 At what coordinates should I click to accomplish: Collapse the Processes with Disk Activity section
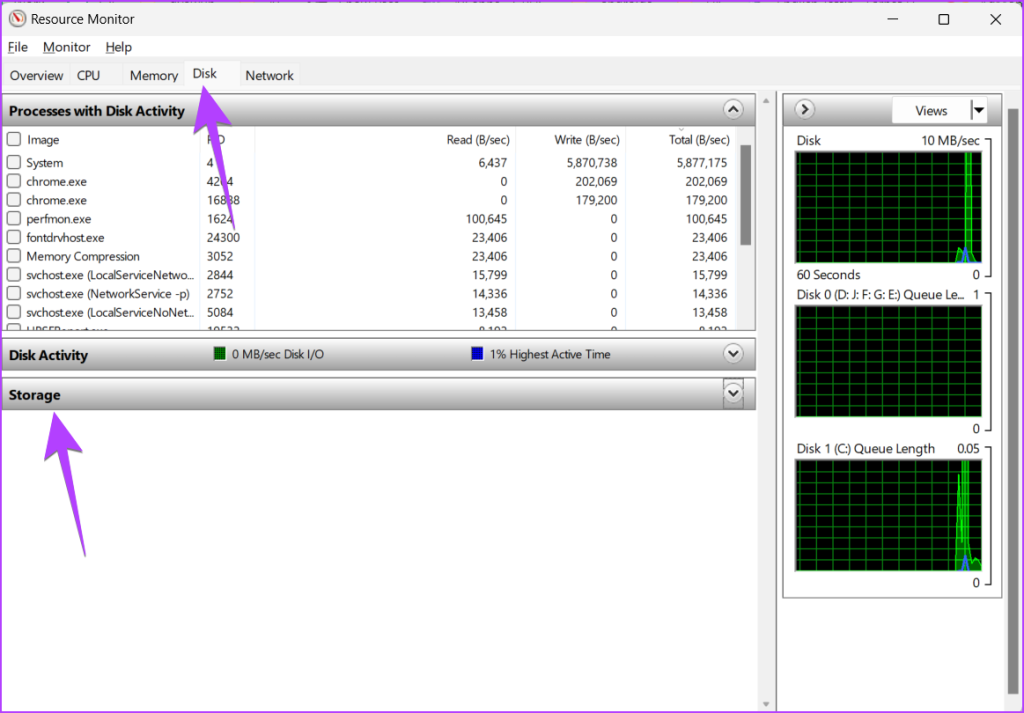pos(733,110)
